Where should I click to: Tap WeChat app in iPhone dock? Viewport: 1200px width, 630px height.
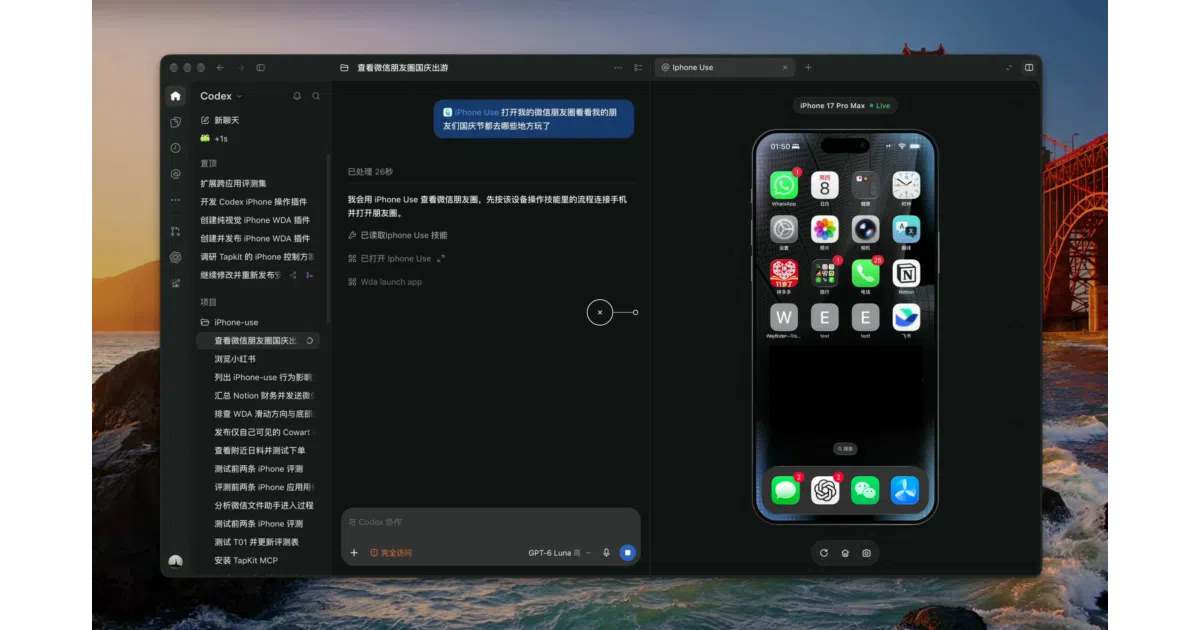[865, 490]
